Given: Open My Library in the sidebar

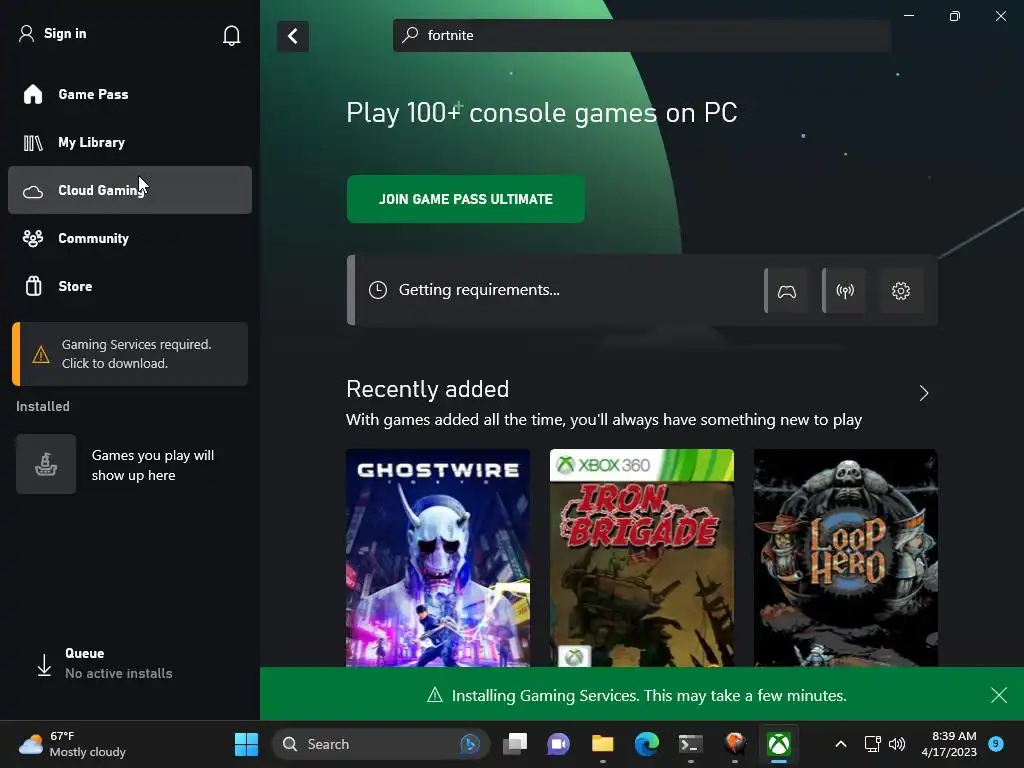Looking at the screenshot, I should point(129,142).
